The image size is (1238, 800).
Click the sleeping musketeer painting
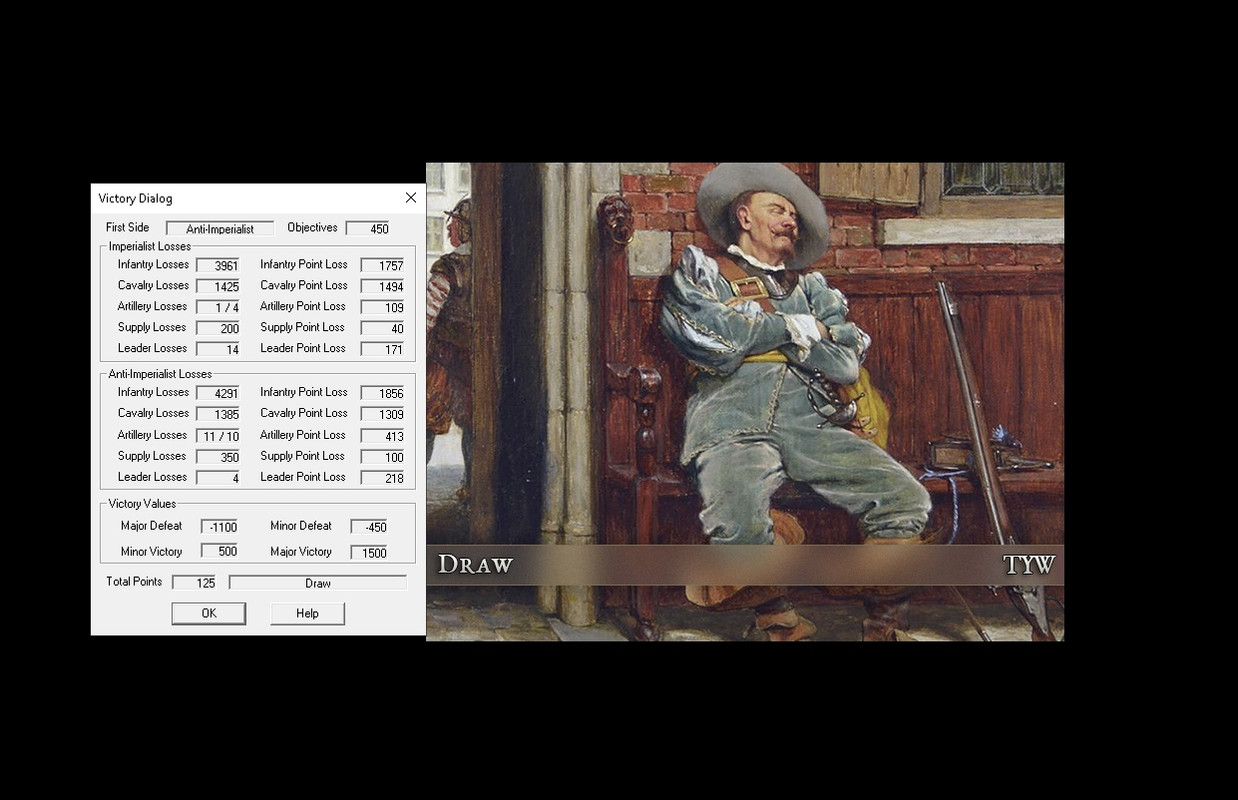745,401
